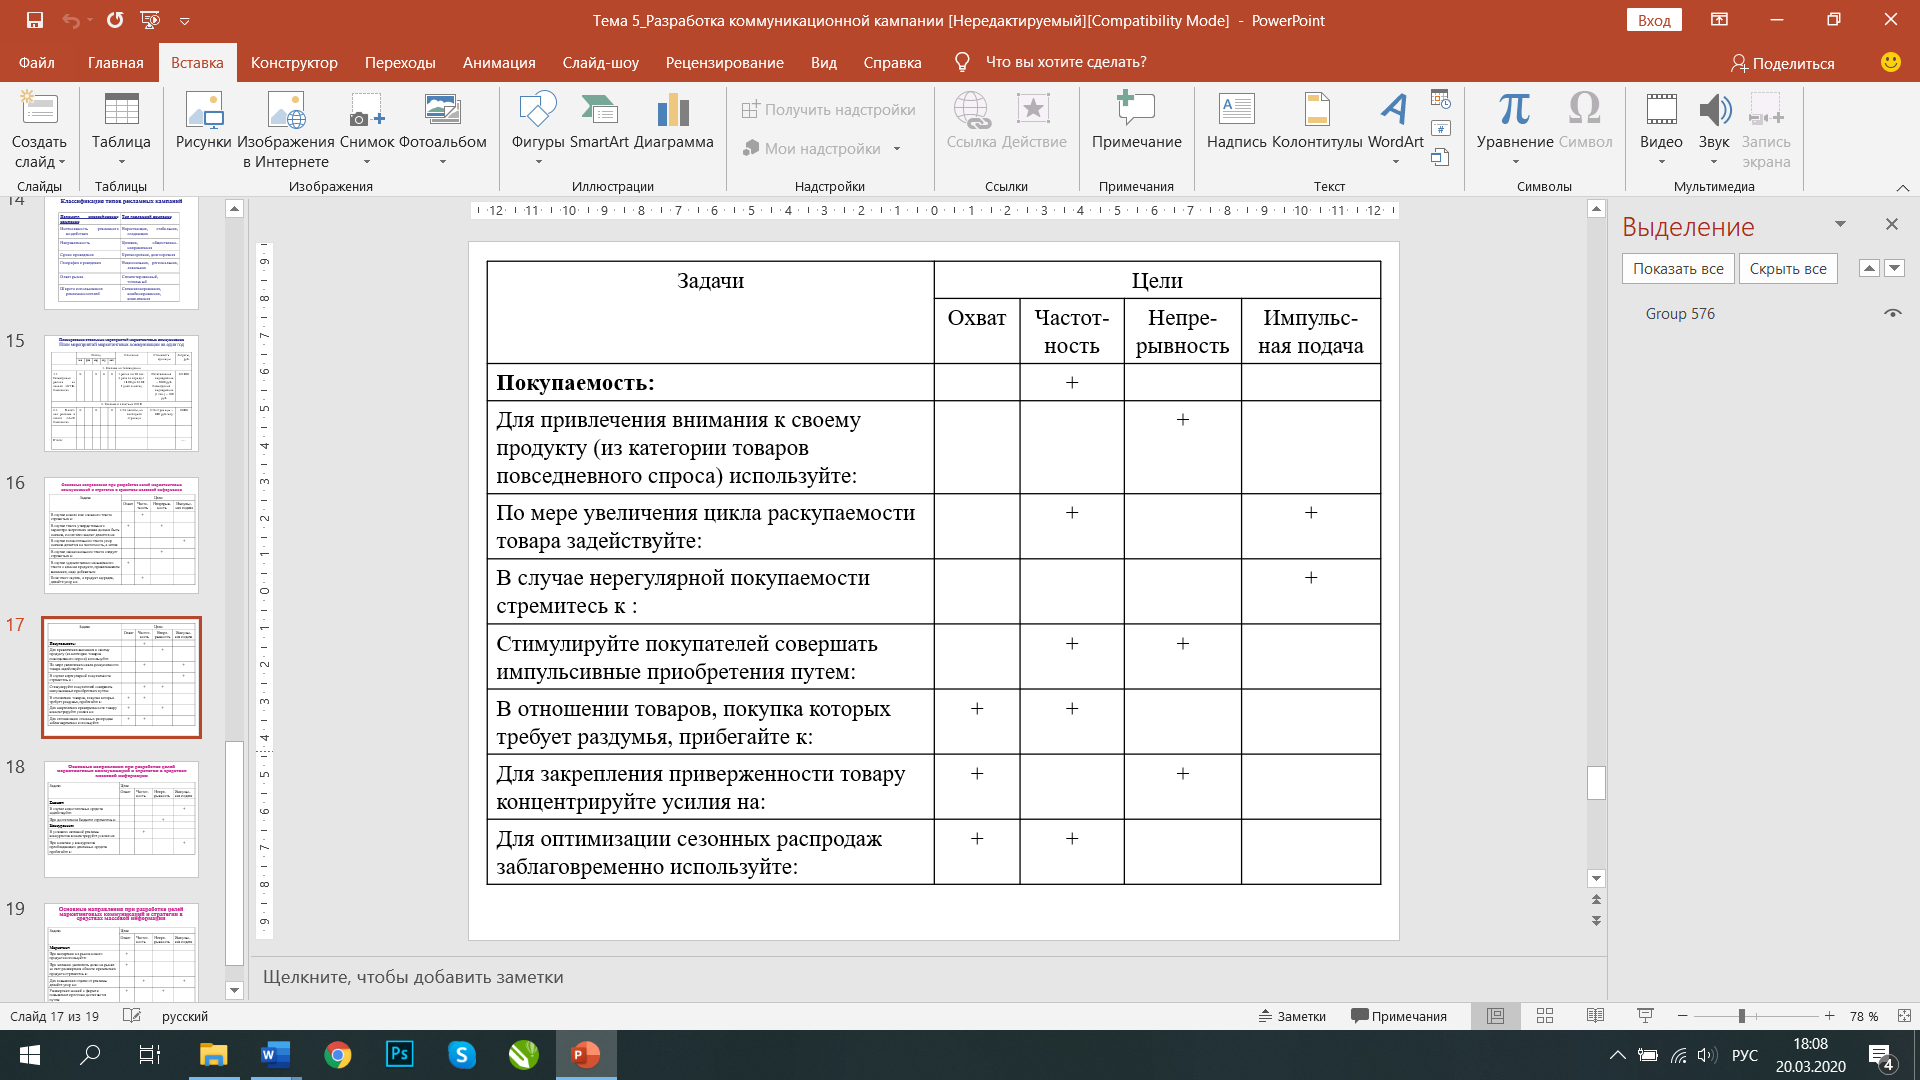Click Изображения в Интернете icon
1920x1080 pixels.
pyautogui.click(x=286, y=110)
